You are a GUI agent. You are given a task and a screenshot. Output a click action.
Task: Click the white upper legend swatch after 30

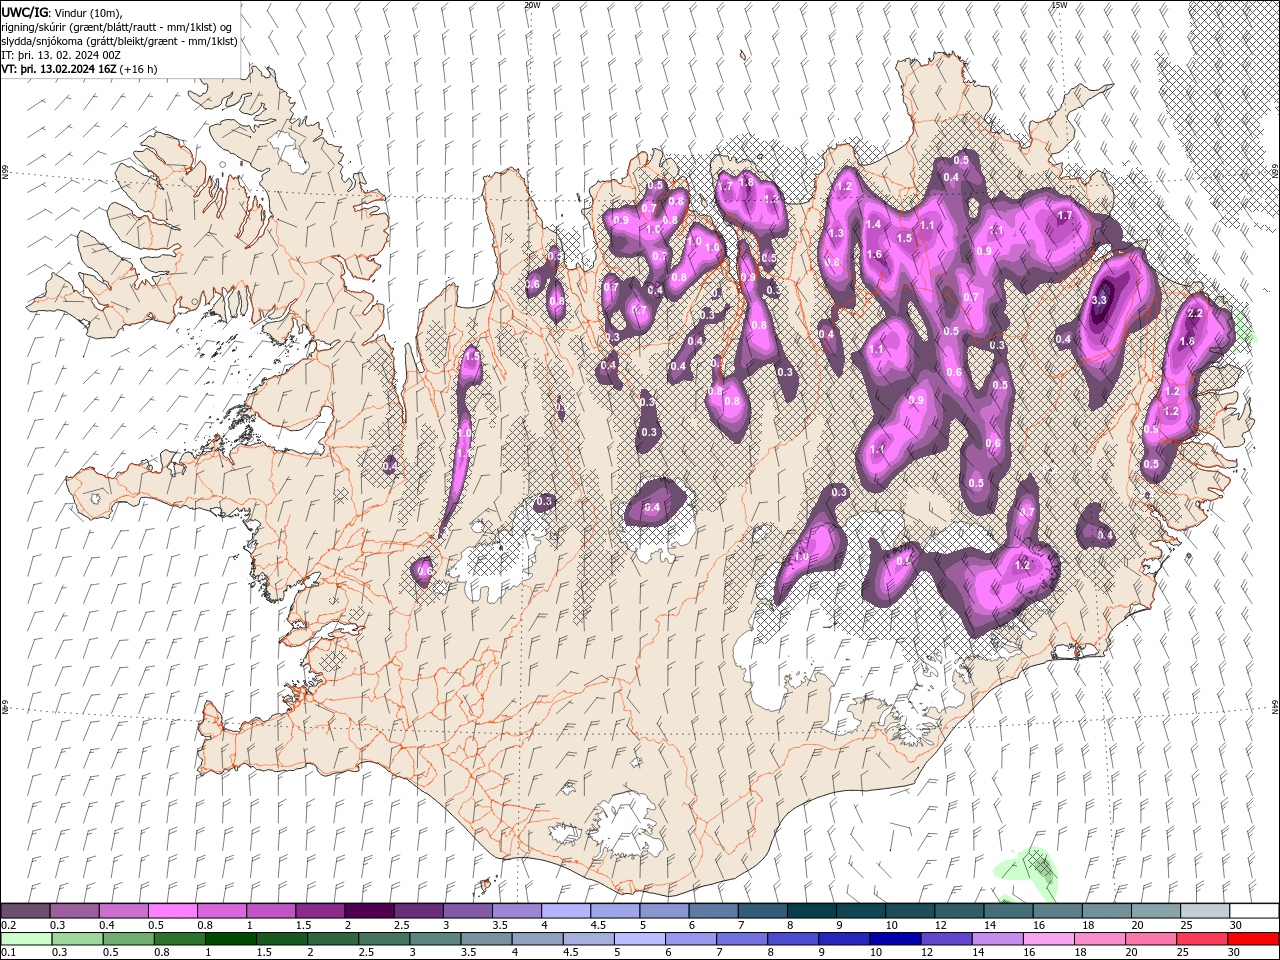1255,910
